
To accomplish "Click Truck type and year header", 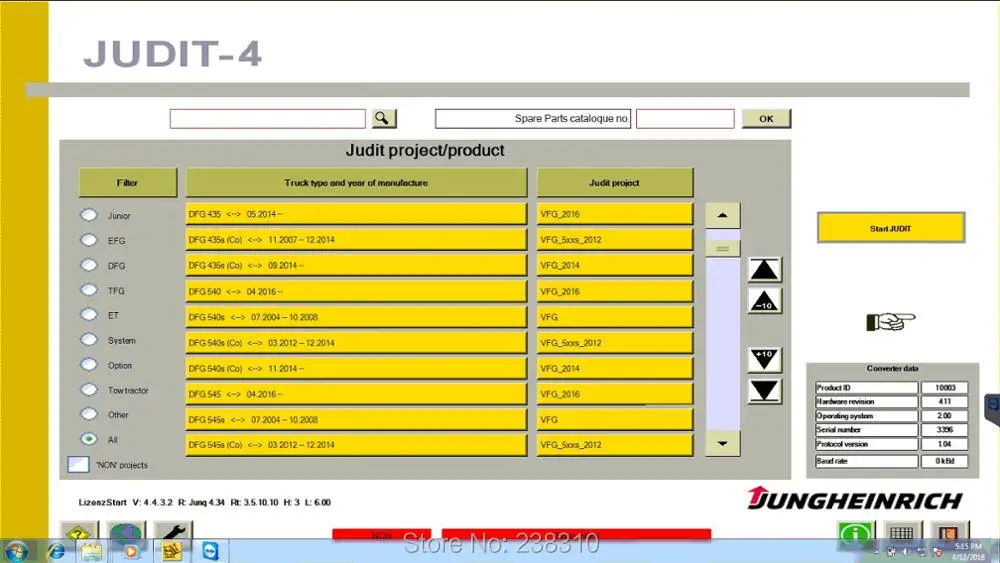I will (356, 183).
